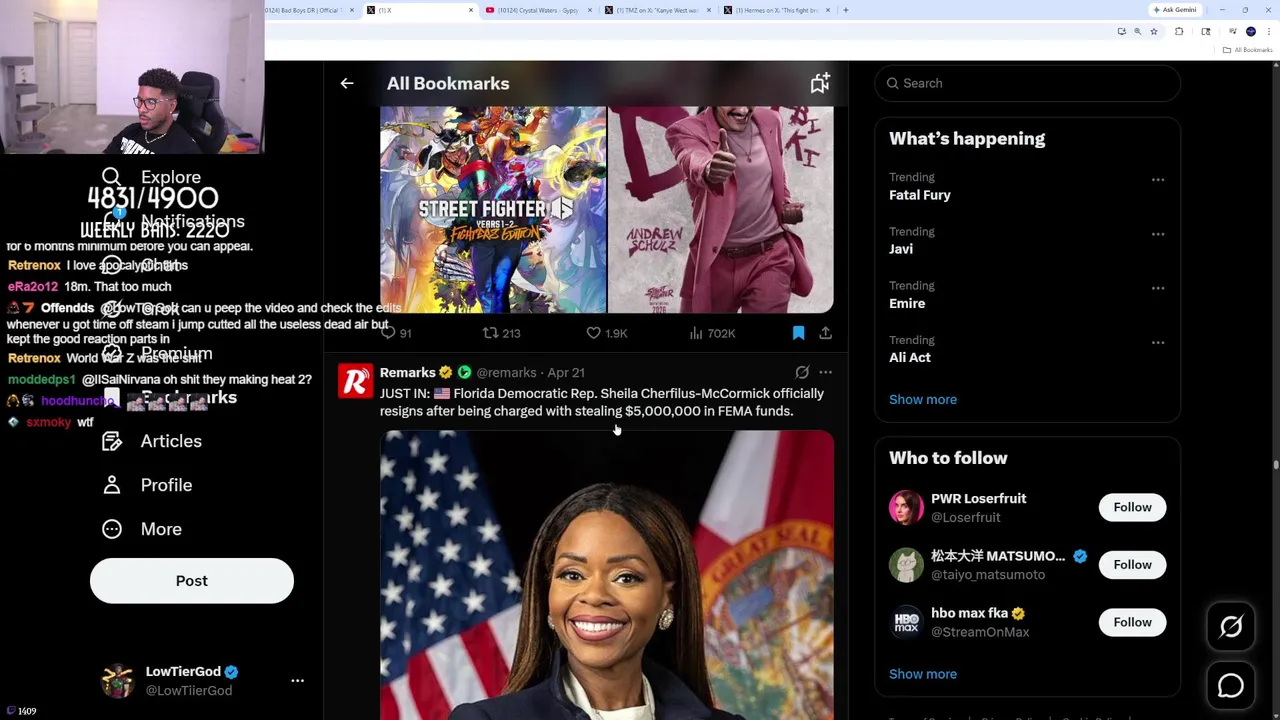
Task: Open the floating messages chat button
Action: coord(1231,686)
